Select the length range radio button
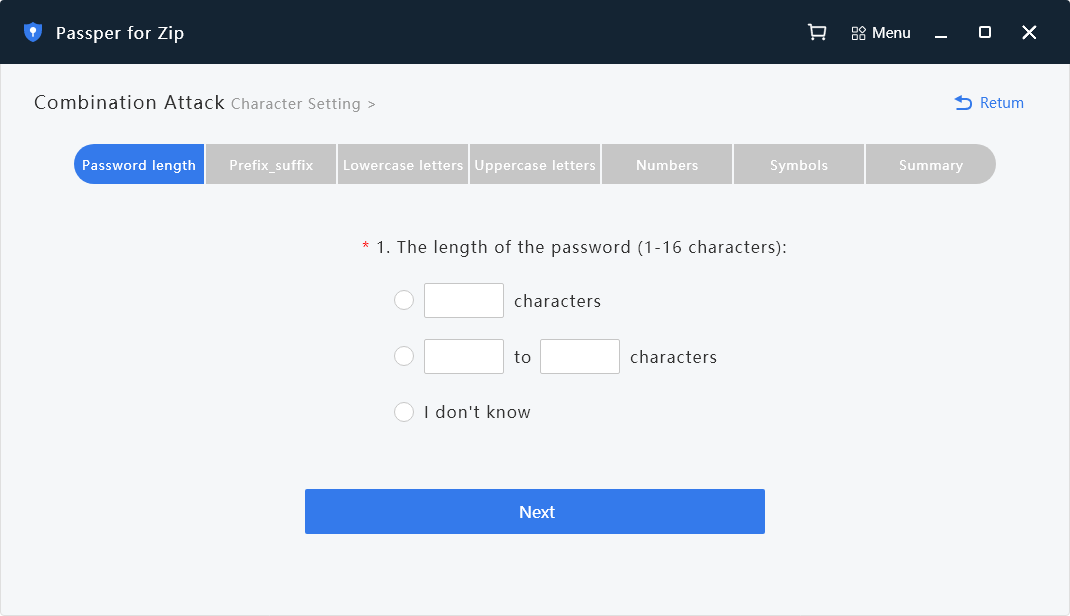 click(x=404, y=356)
